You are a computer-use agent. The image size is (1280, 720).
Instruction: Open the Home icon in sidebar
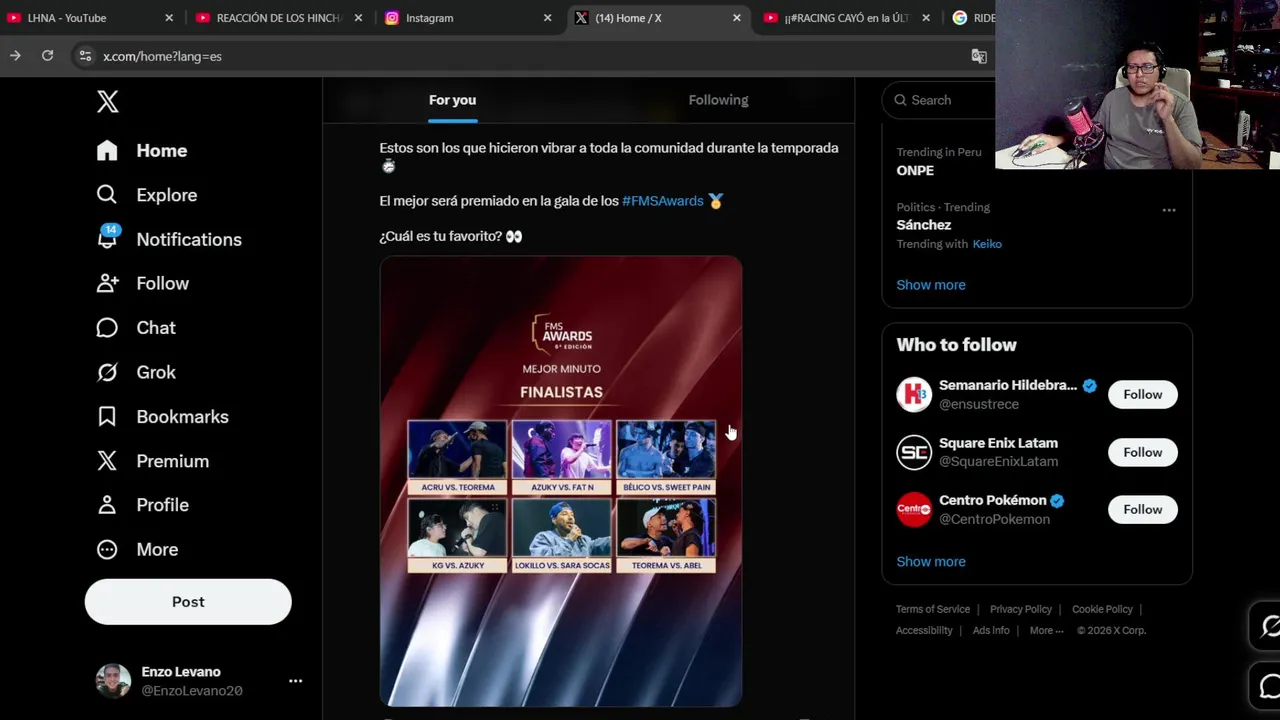(x=107, y=150)
